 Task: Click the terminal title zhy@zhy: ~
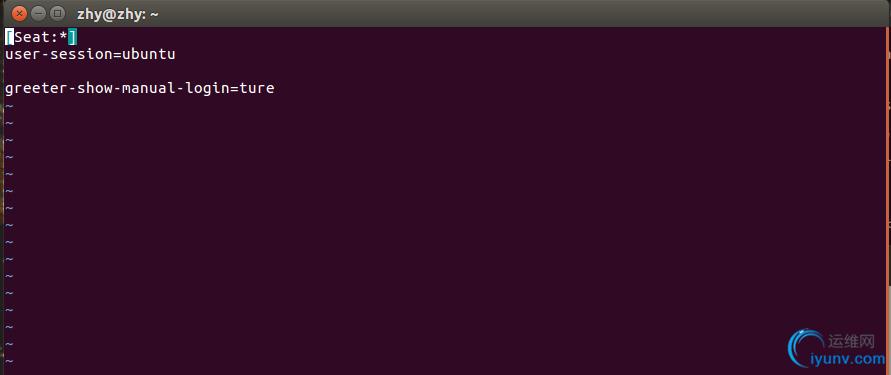[118, 14]
